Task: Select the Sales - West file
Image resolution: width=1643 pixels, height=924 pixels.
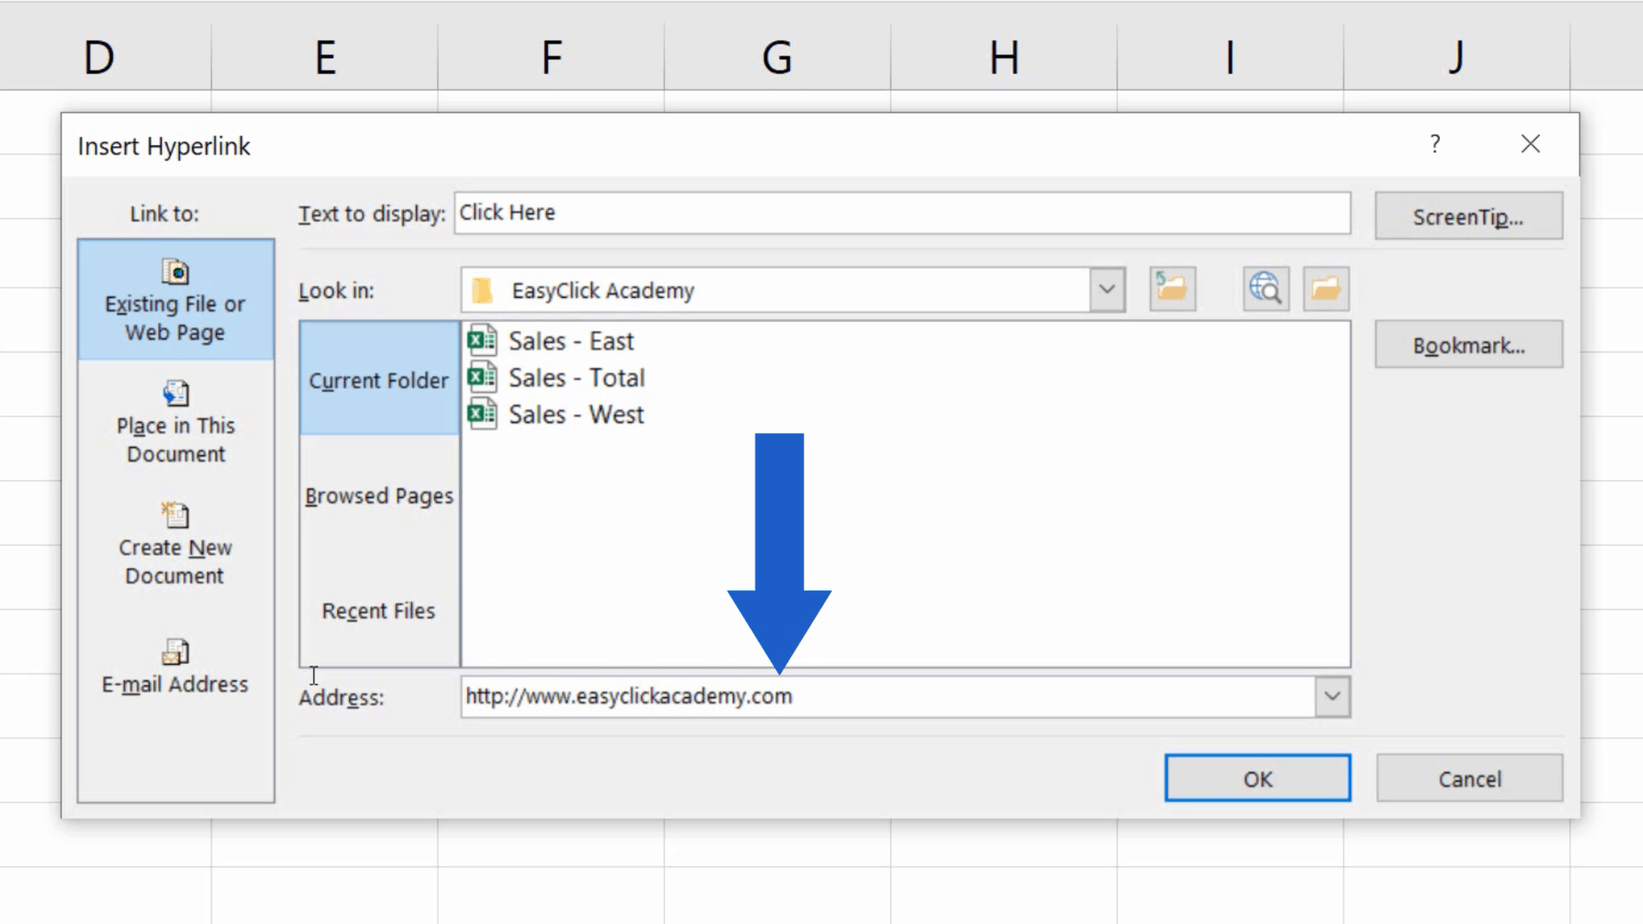Action: pyautogui.click(x=575, y=414)
